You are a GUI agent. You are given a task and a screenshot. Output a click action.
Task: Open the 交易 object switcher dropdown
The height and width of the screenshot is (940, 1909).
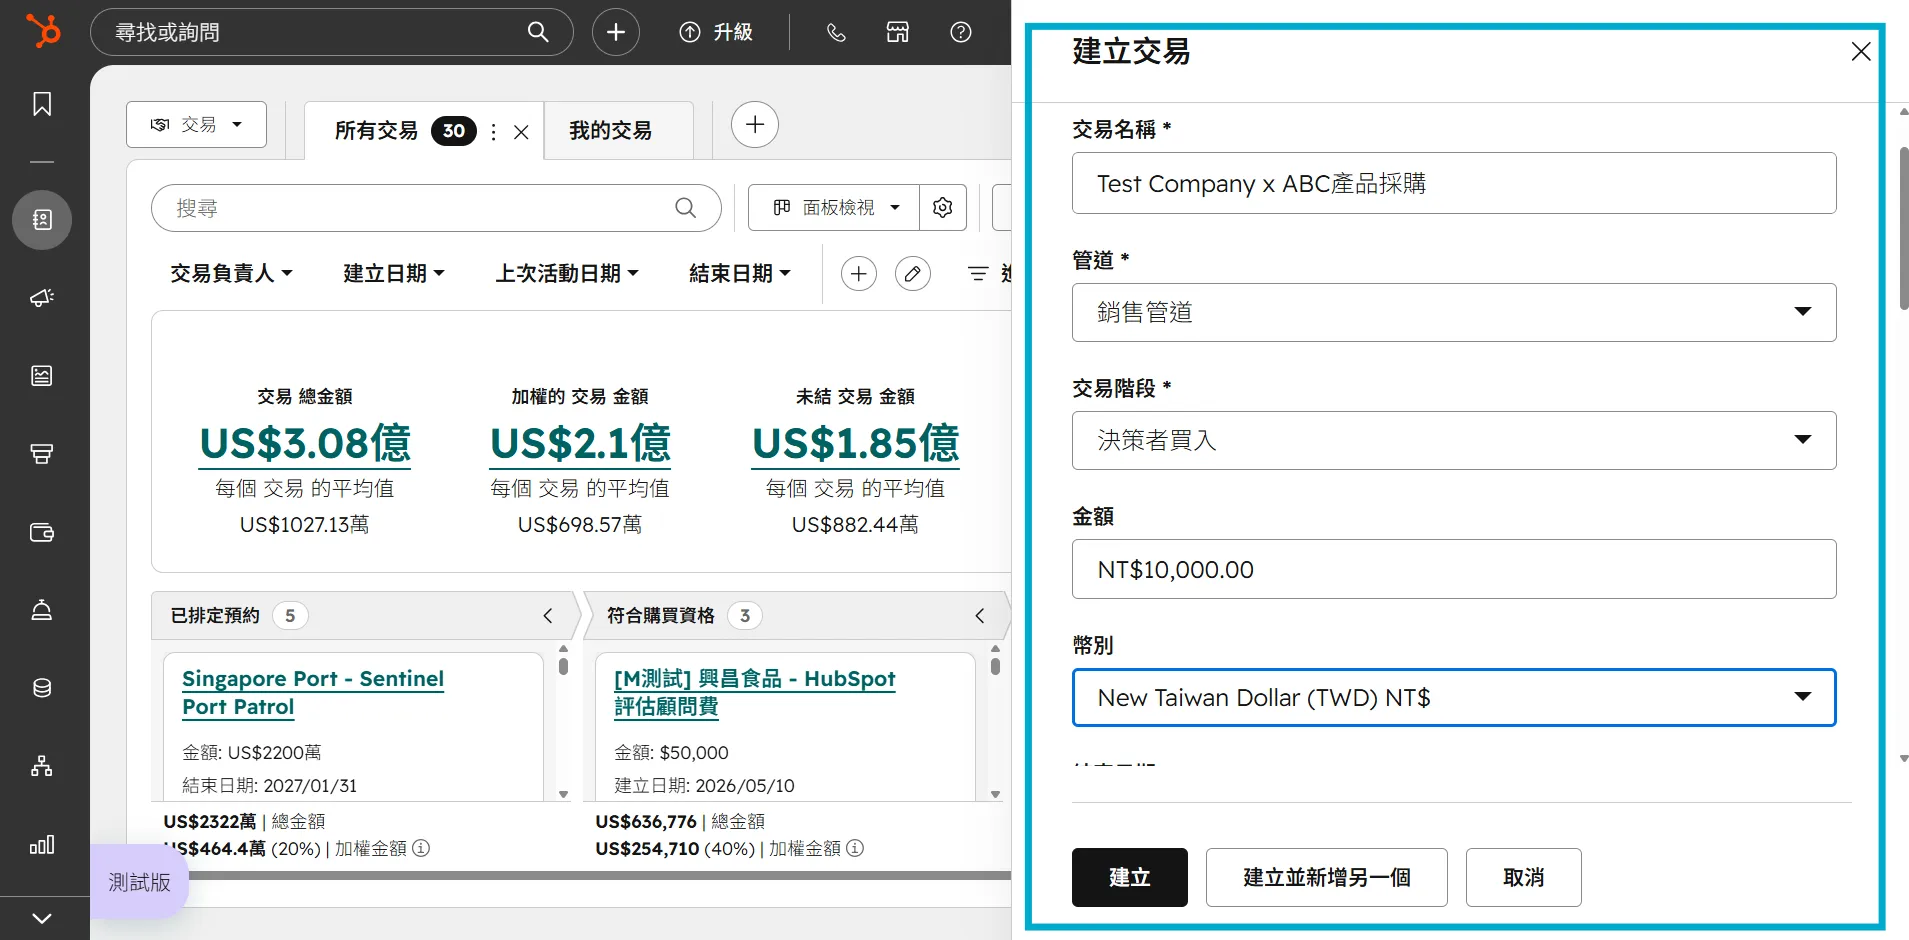196,124
